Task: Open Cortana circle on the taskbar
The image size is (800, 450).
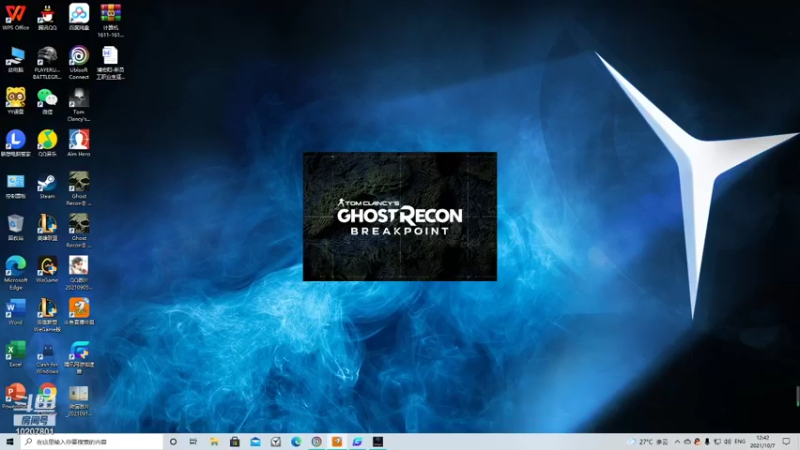Action: (x=173, y=441)
